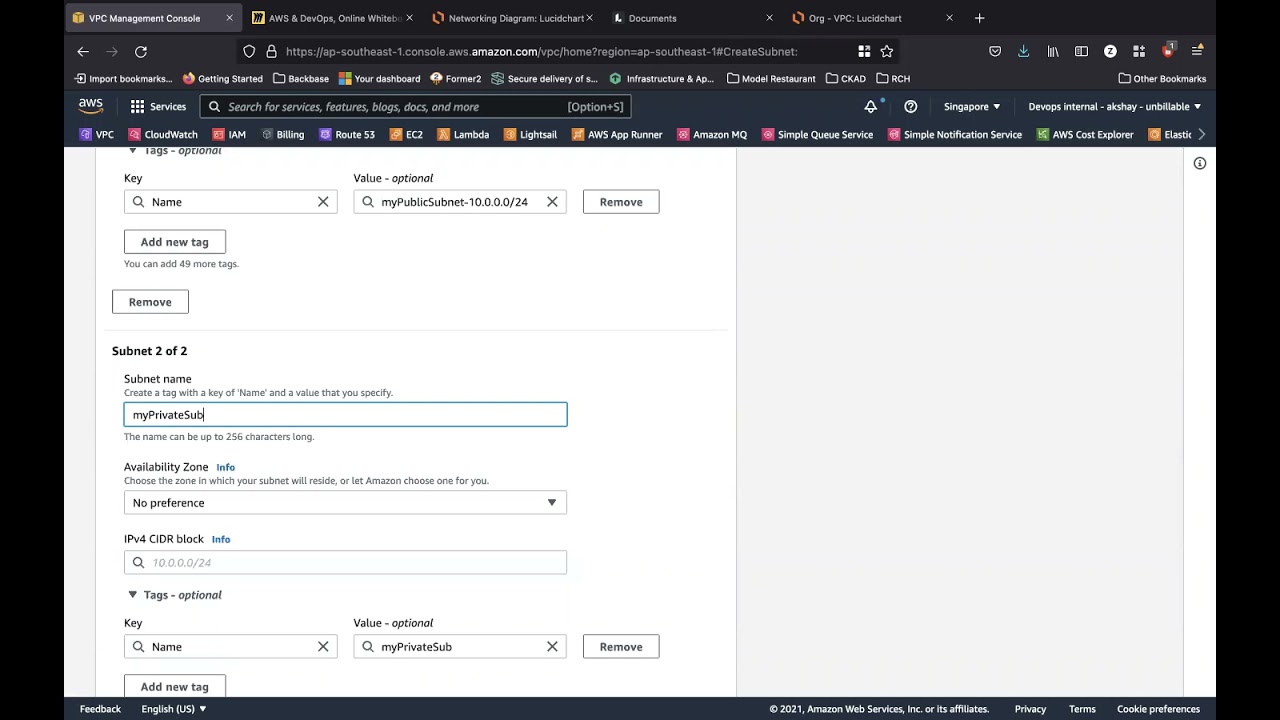The height and width of the screenshot is (720, 1280).
Task: Clear Name key in Subnet 2 tag
Action: [x=323, y=647]
